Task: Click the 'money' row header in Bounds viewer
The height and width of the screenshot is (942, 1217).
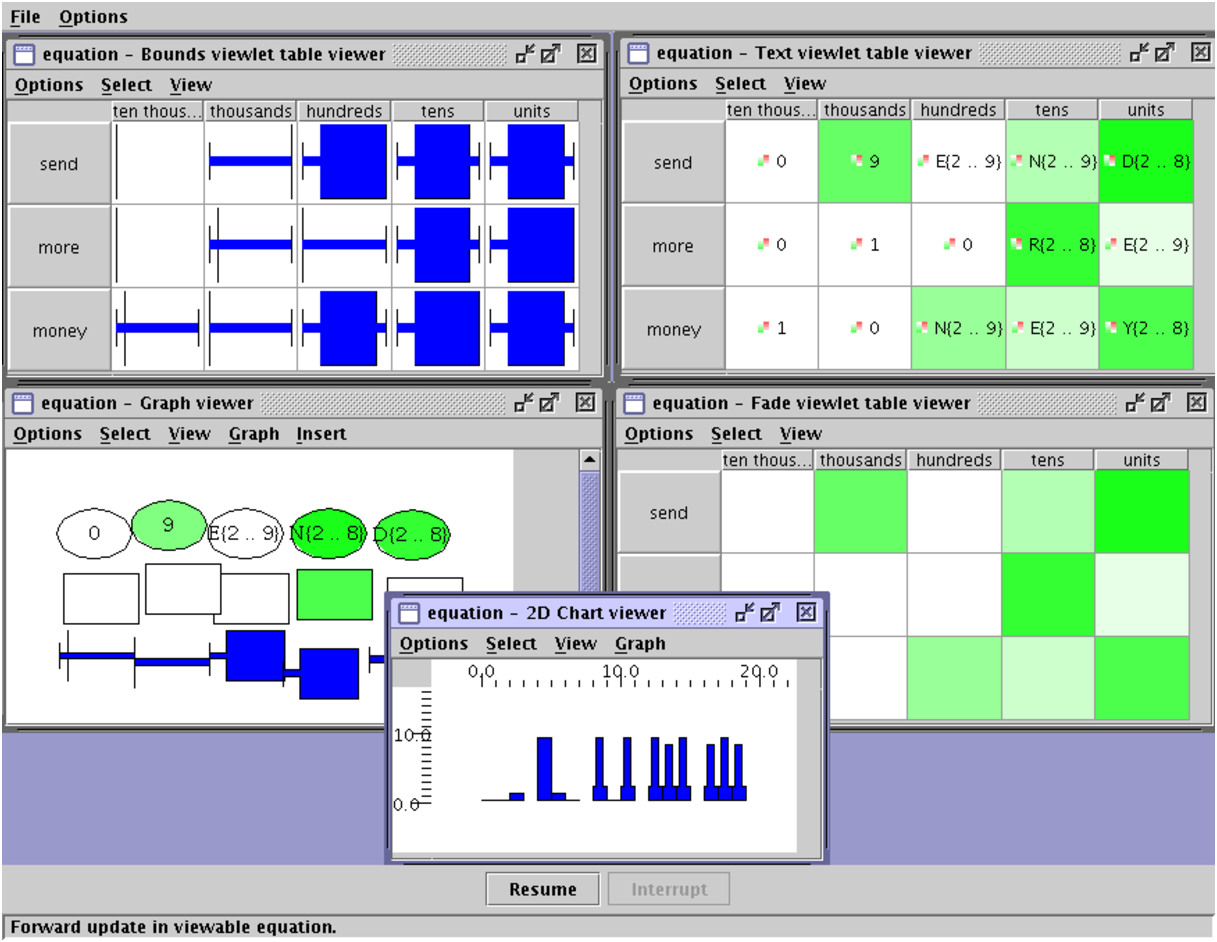Action: (59, 331)
